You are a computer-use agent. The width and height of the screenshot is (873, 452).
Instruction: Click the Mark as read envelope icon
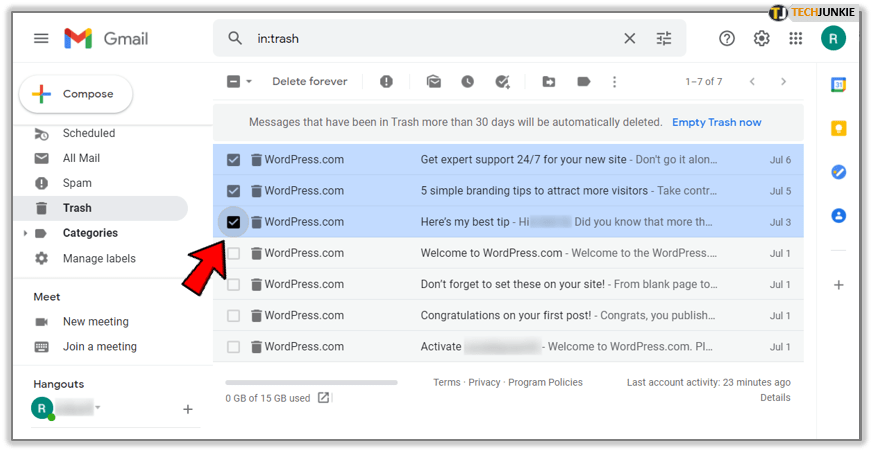(434, 82)
